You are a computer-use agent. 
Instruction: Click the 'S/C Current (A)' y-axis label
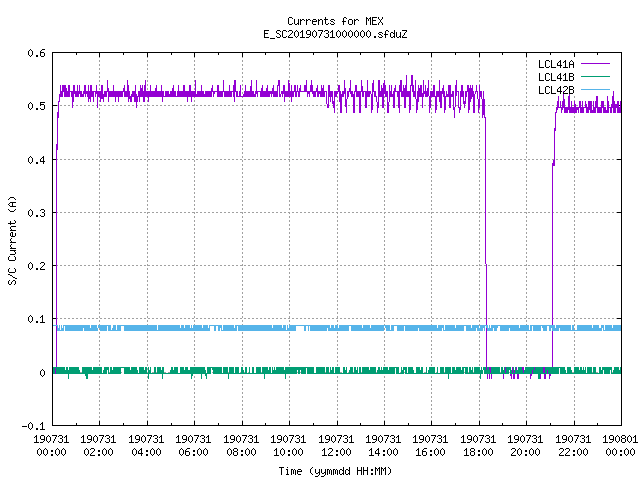click(12, 240)
